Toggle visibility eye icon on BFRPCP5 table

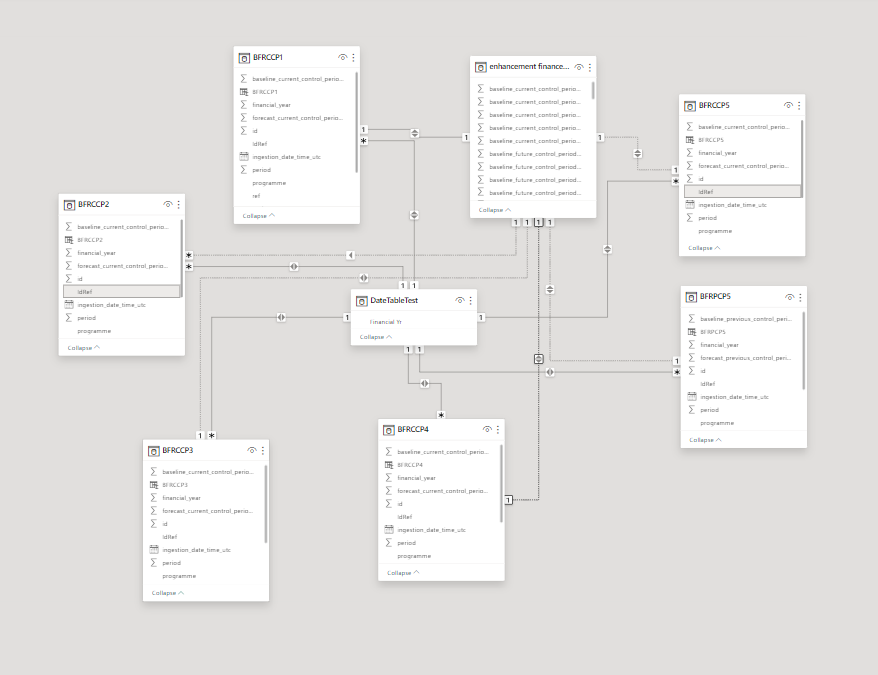click(x=790, y=297)
